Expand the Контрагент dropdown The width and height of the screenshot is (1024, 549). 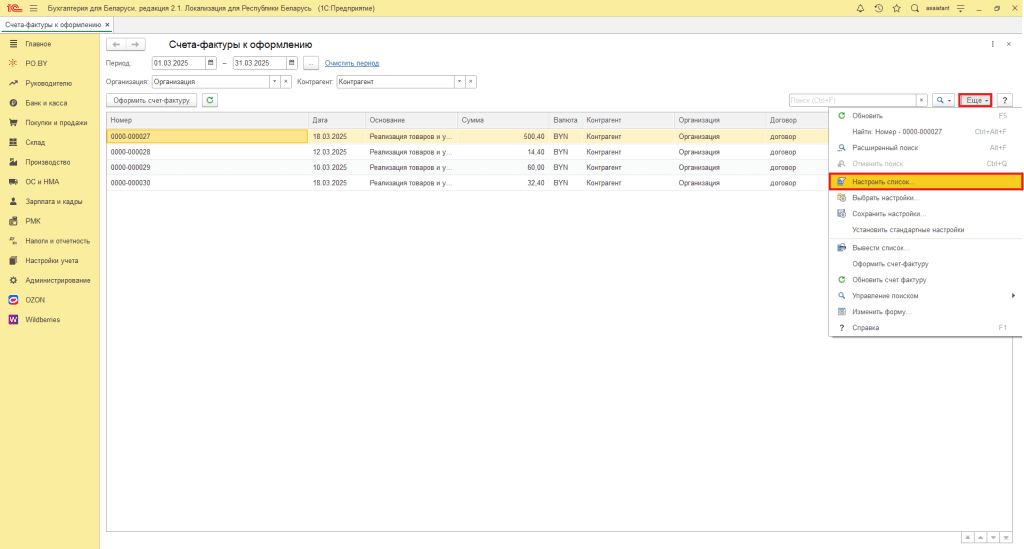459,82
